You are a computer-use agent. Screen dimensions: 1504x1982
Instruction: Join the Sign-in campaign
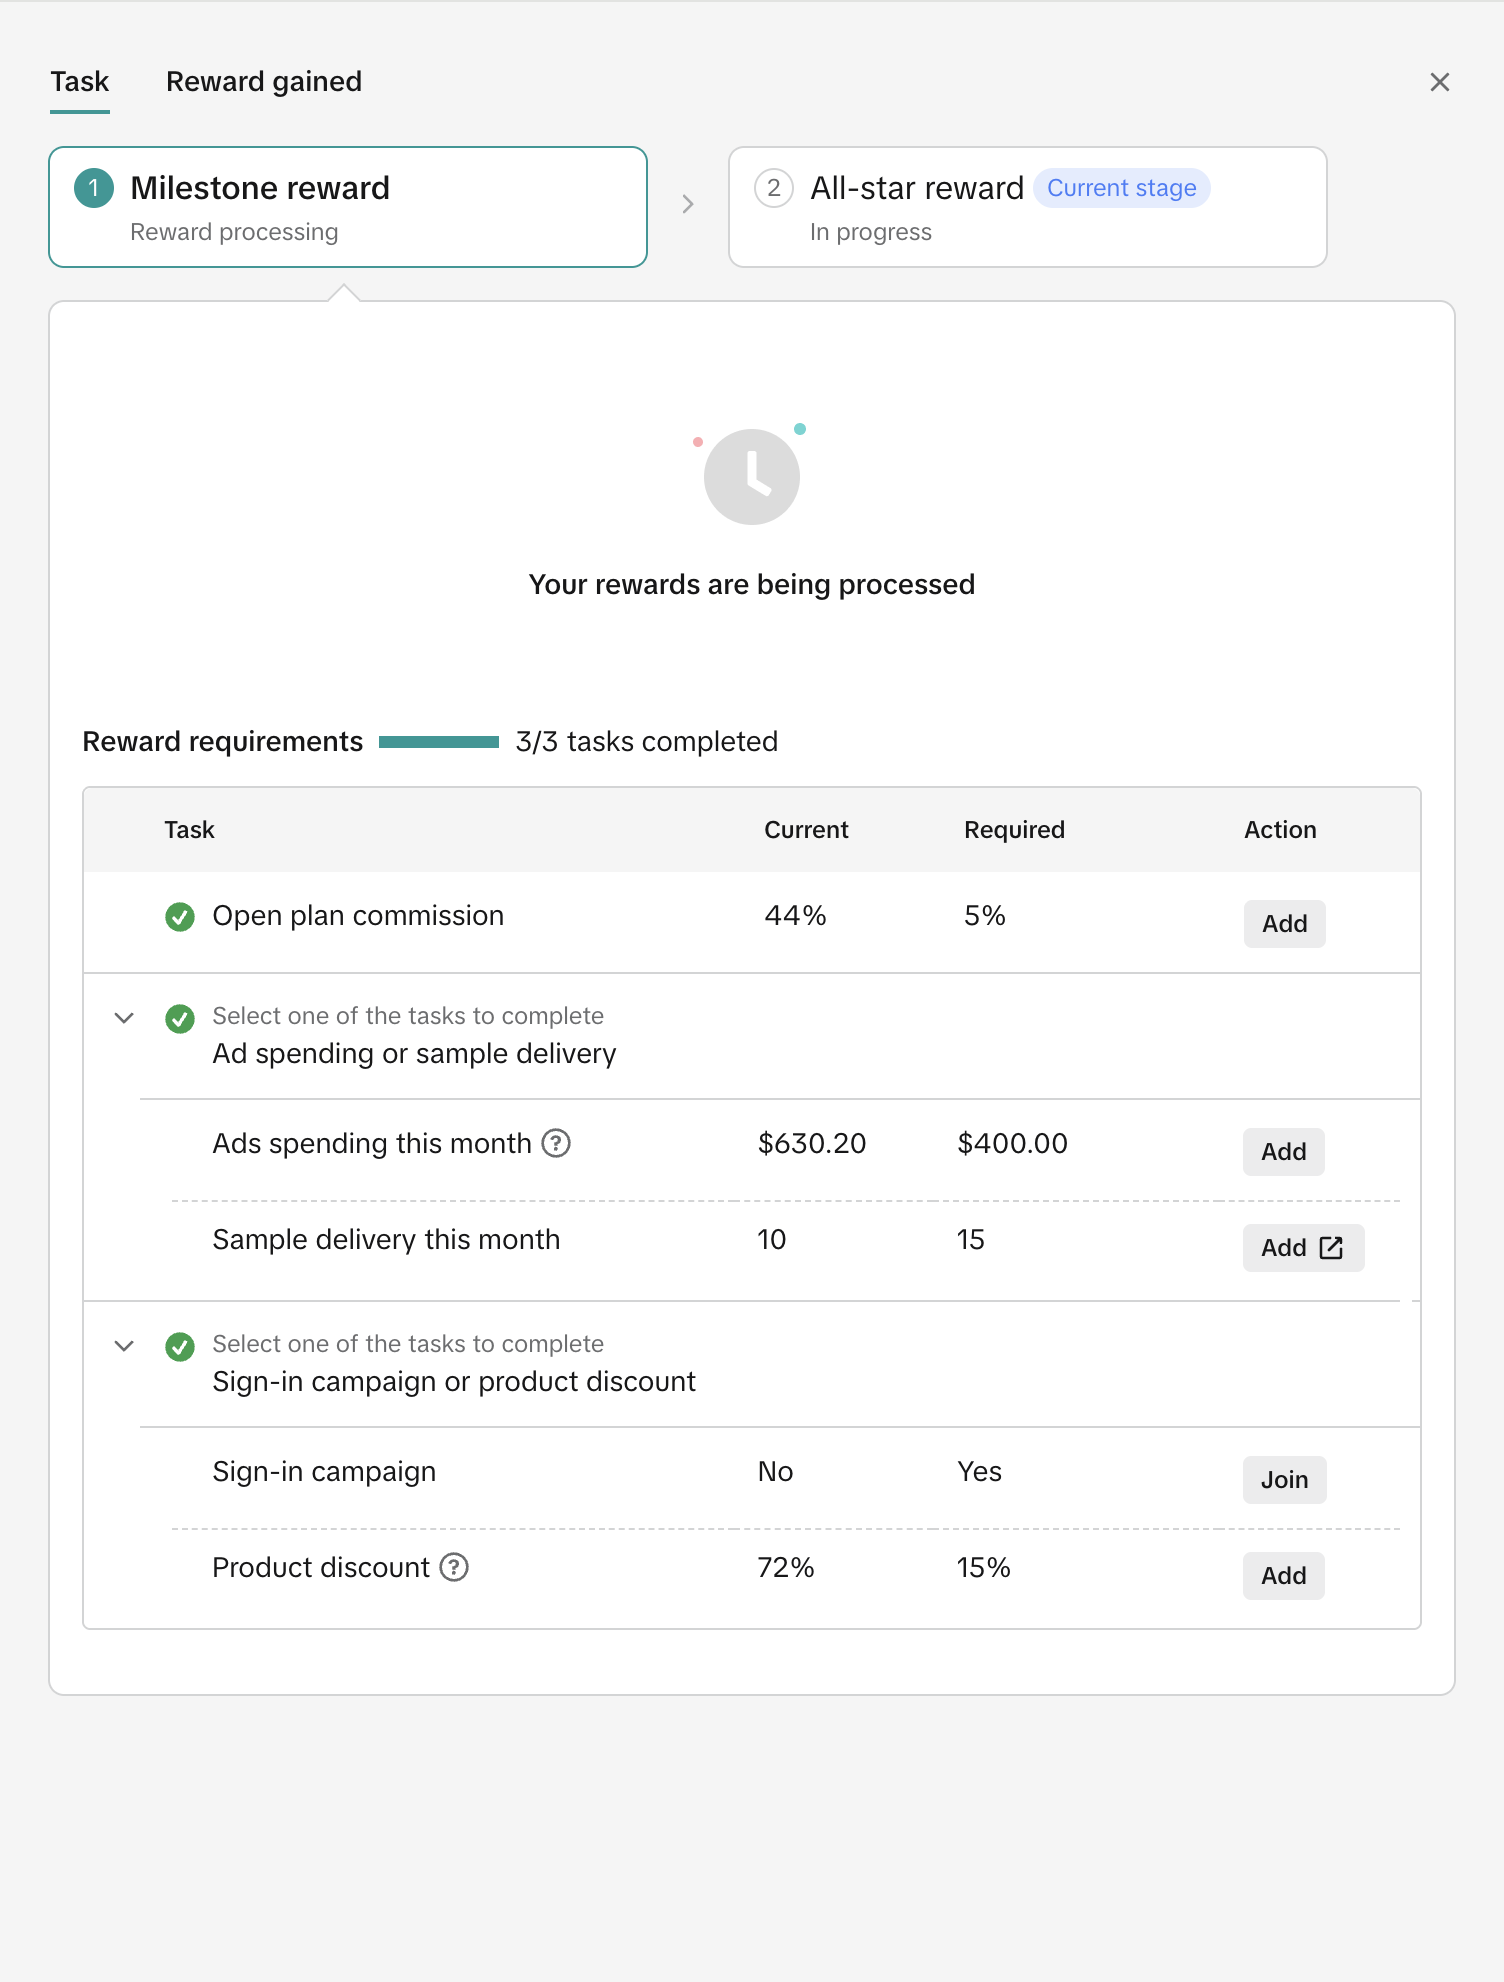point(1284,1480)
